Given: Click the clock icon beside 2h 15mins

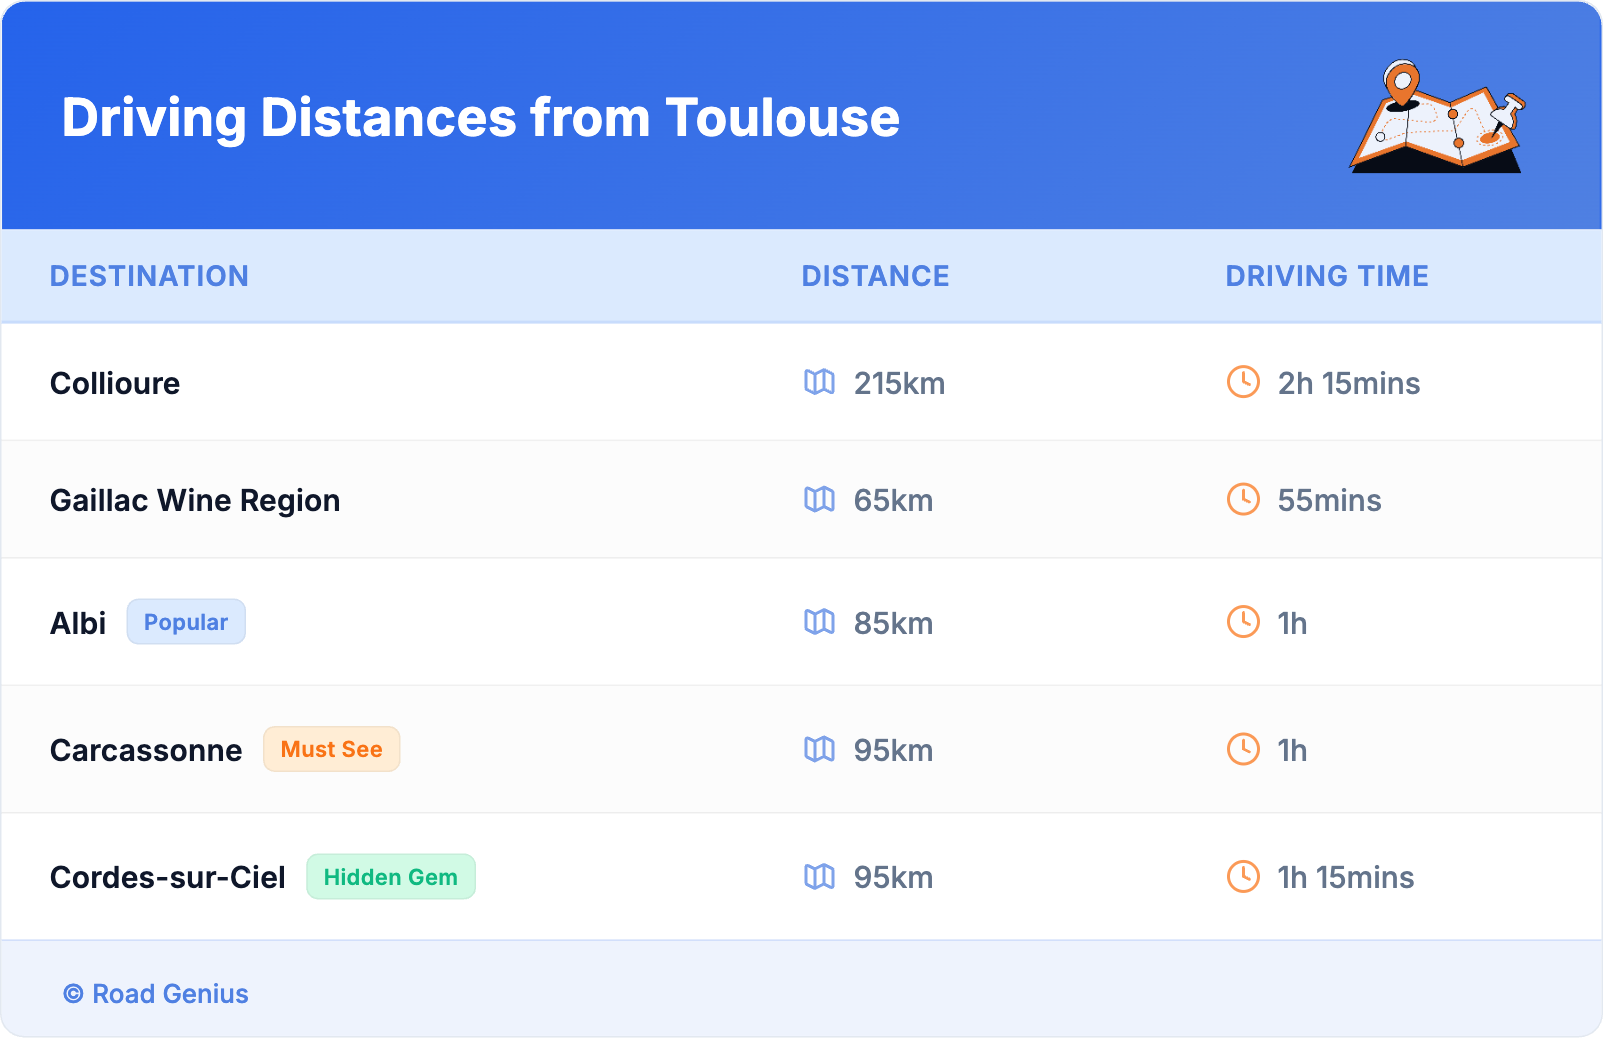Looking at the screenshot, I should tap(1243, 382).
